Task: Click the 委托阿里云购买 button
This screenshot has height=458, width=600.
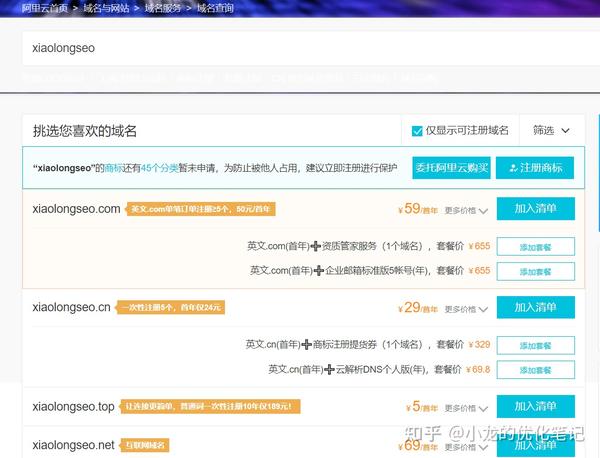Action: (452, 168)
